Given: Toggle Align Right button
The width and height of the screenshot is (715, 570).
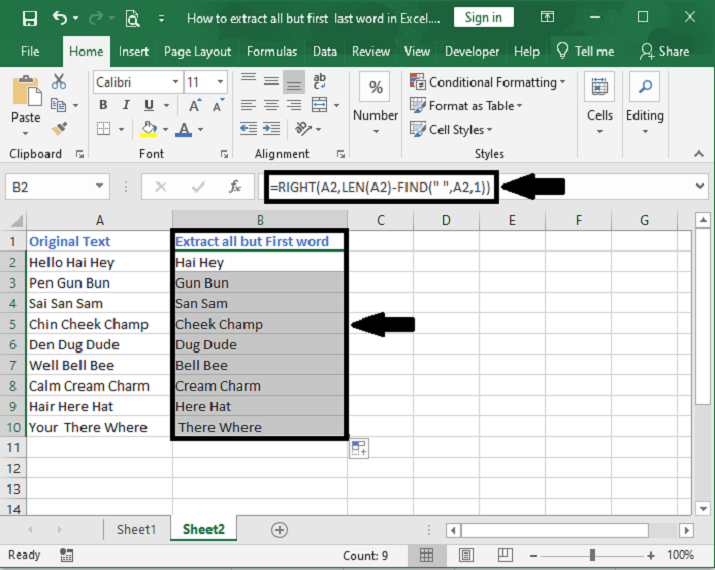Looking at the screenshot, I should point(294,105).
